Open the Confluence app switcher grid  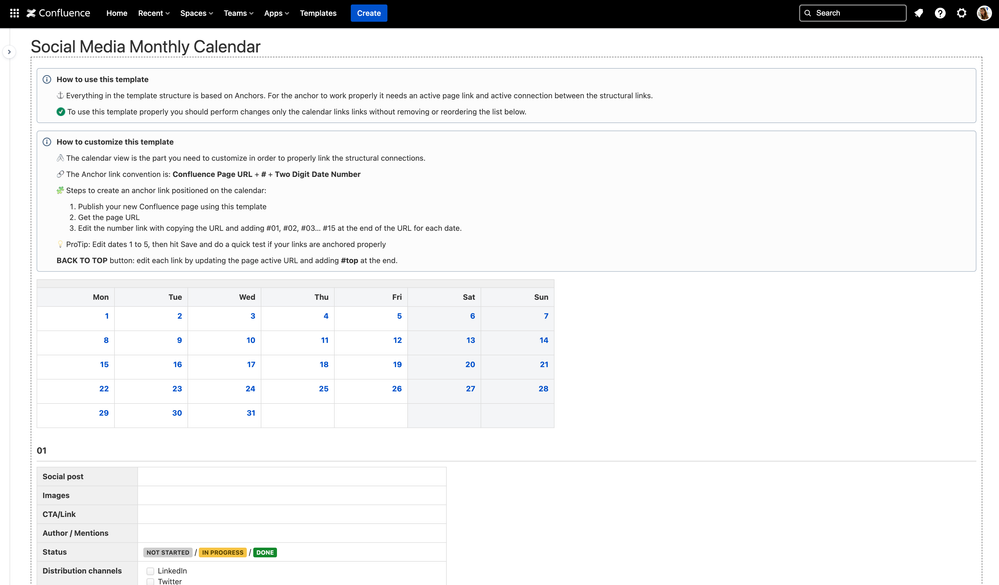click(x=13, y=13)
